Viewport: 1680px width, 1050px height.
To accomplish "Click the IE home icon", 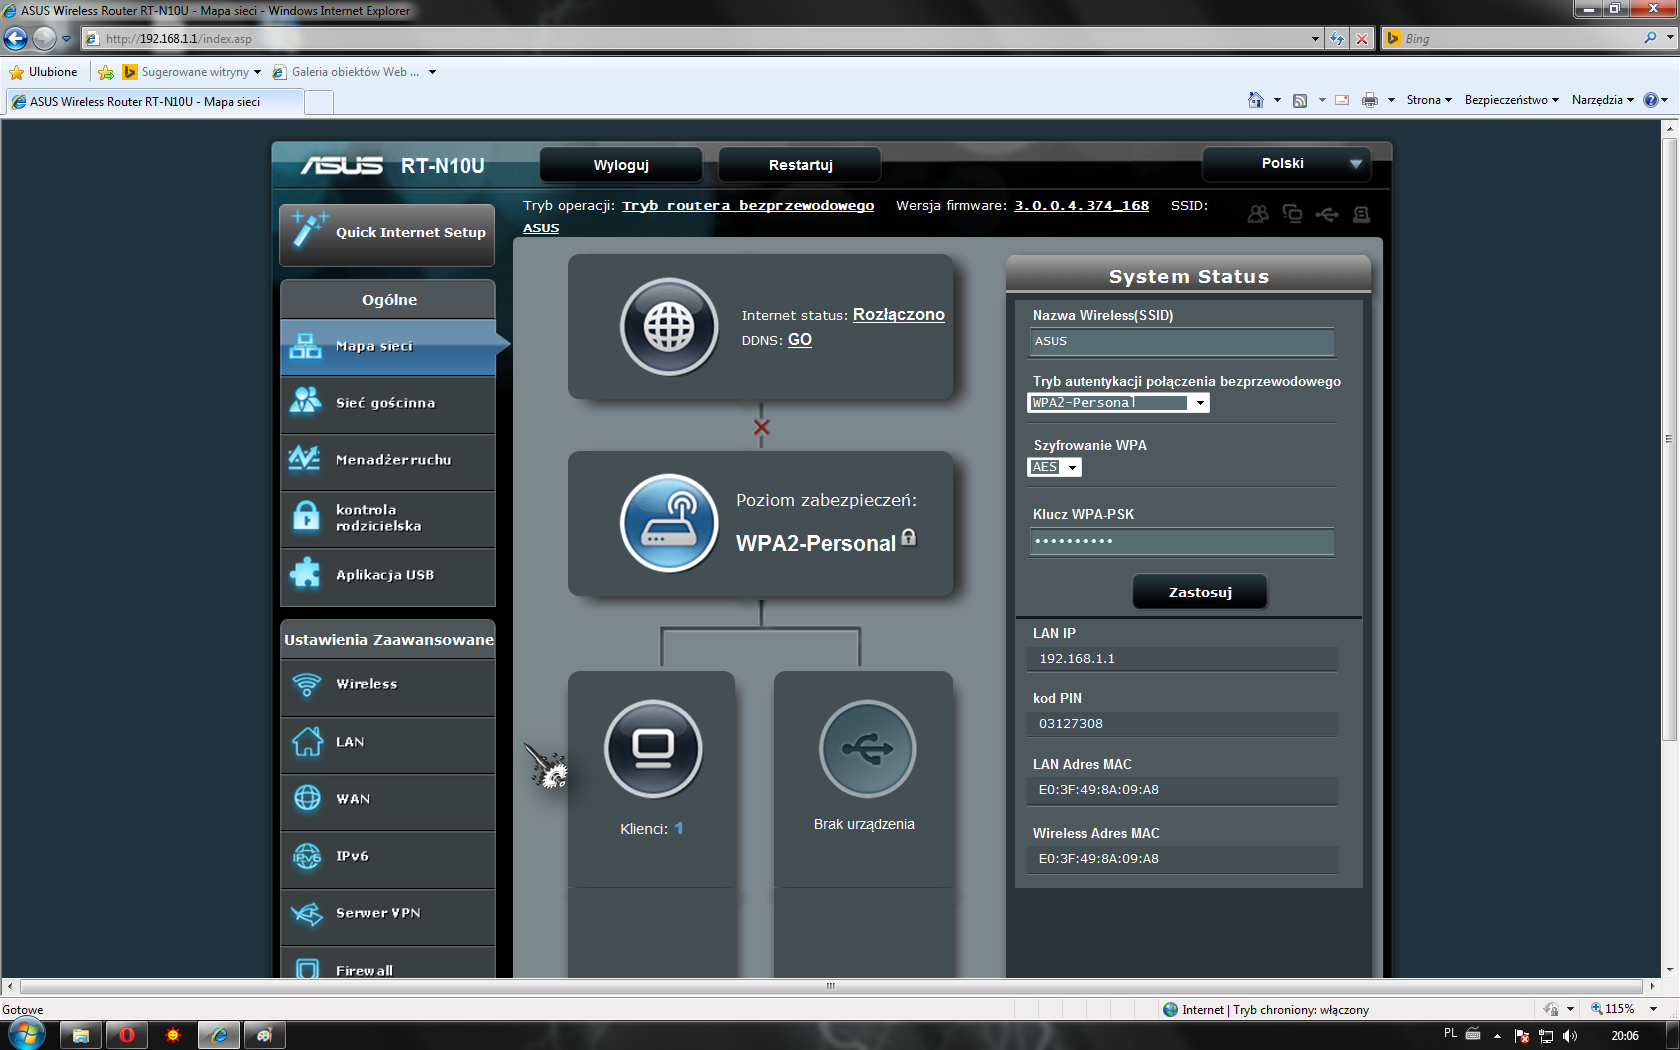I will click(1256, 100).
